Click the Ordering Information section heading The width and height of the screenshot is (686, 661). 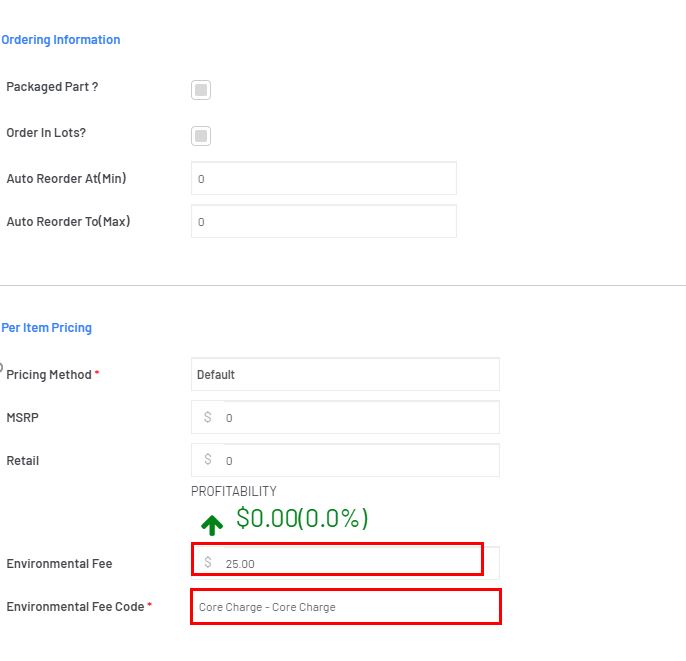(61, 40)
